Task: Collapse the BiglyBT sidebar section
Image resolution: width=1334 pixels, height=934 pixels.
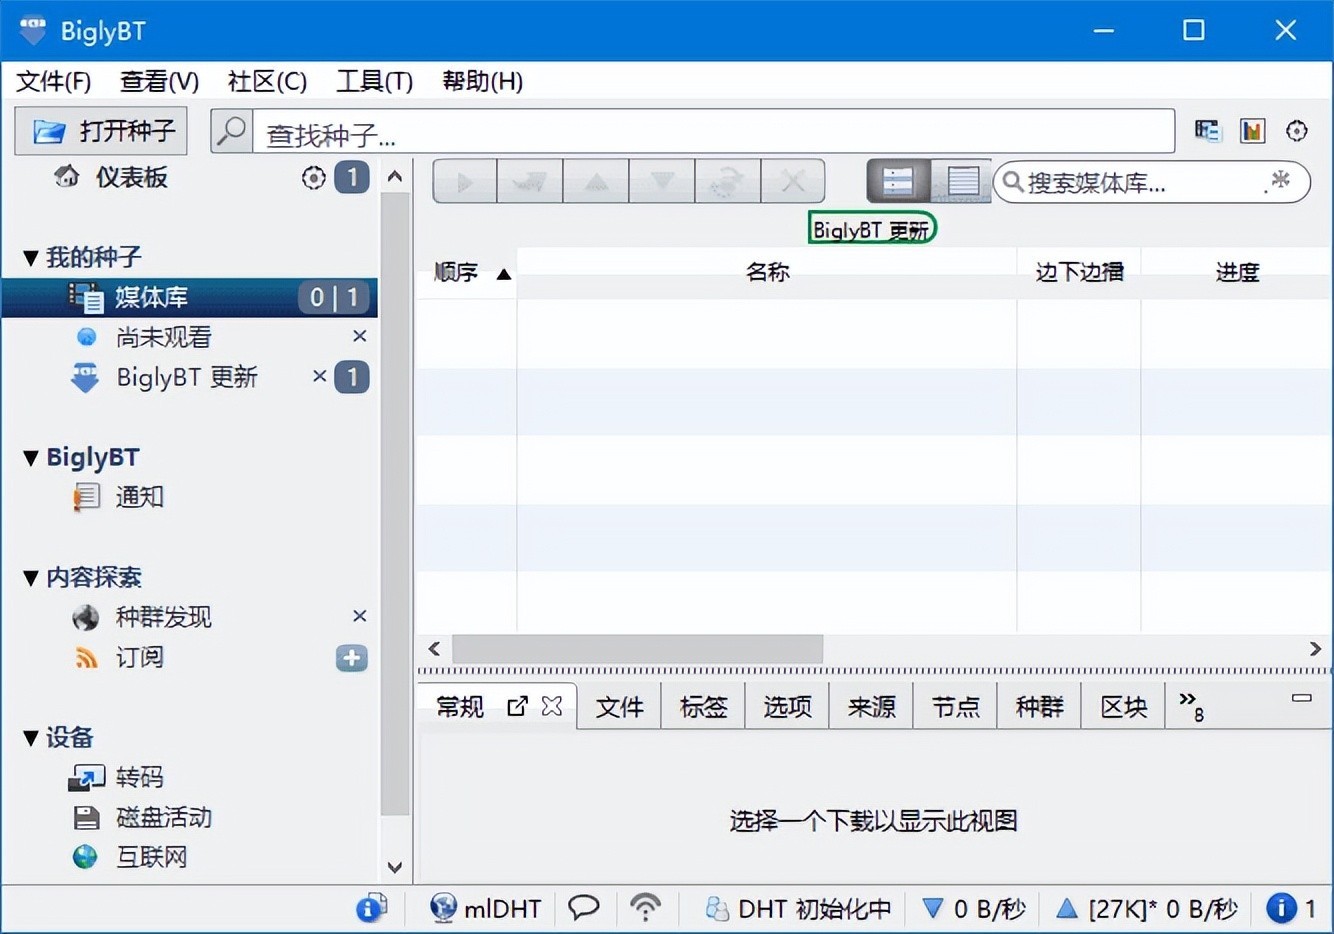Action: 31,458
